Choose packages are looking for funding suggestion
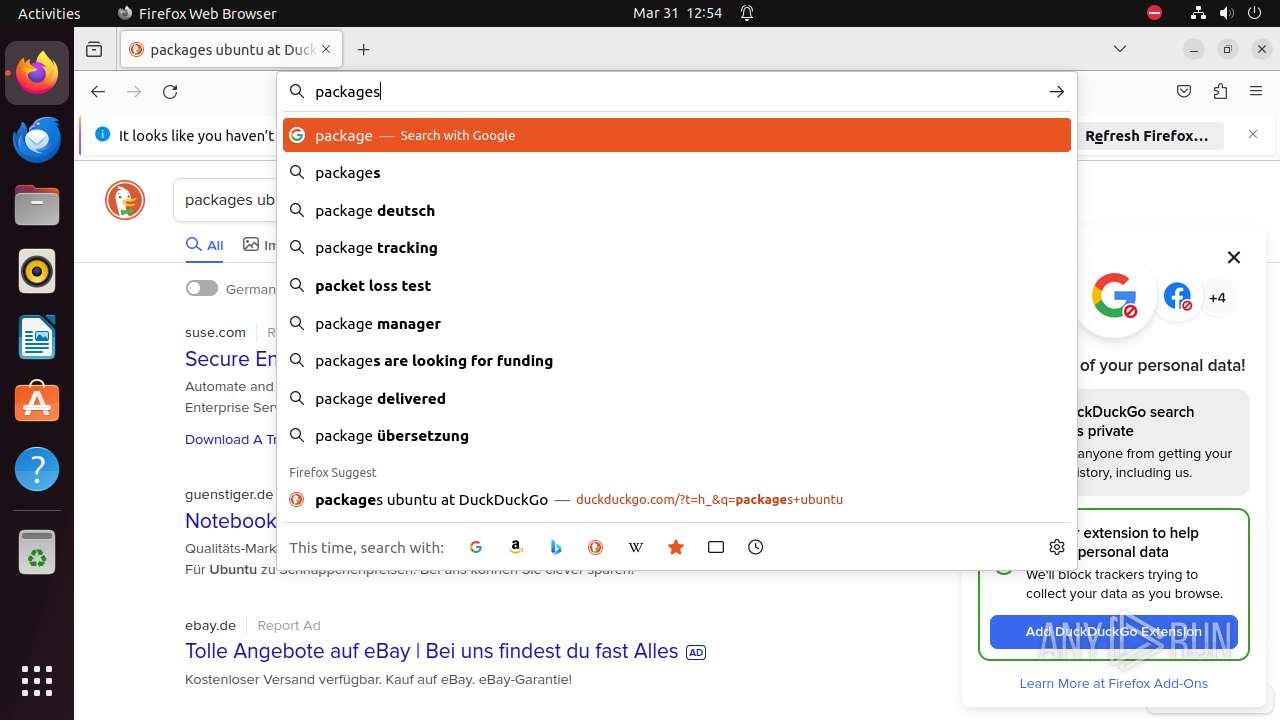This screenshot has width=1280, height=720. click(x=677, y=361)
